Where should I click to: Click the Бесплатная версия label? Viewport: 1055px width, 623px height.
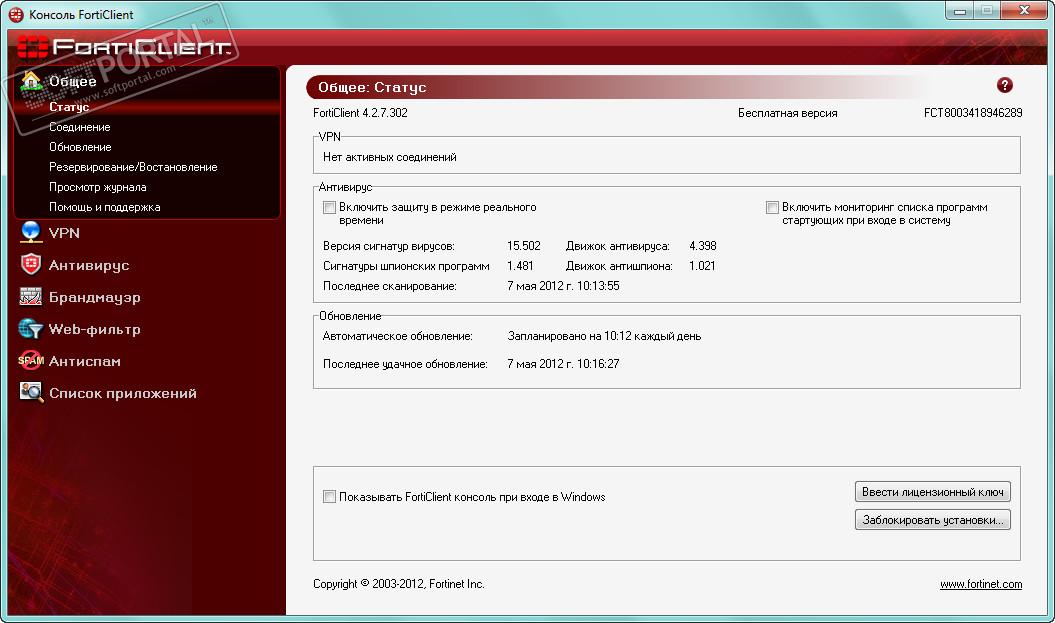pos(788,112)
